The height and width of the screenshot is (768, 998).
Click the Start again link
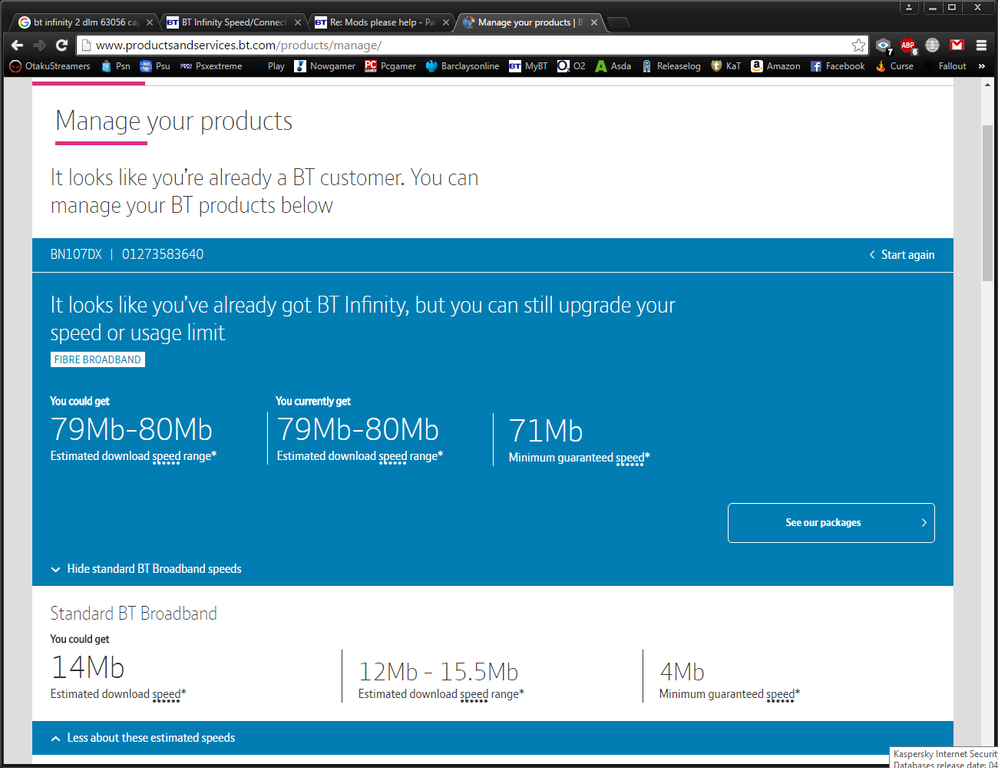[x=902, y=255]
